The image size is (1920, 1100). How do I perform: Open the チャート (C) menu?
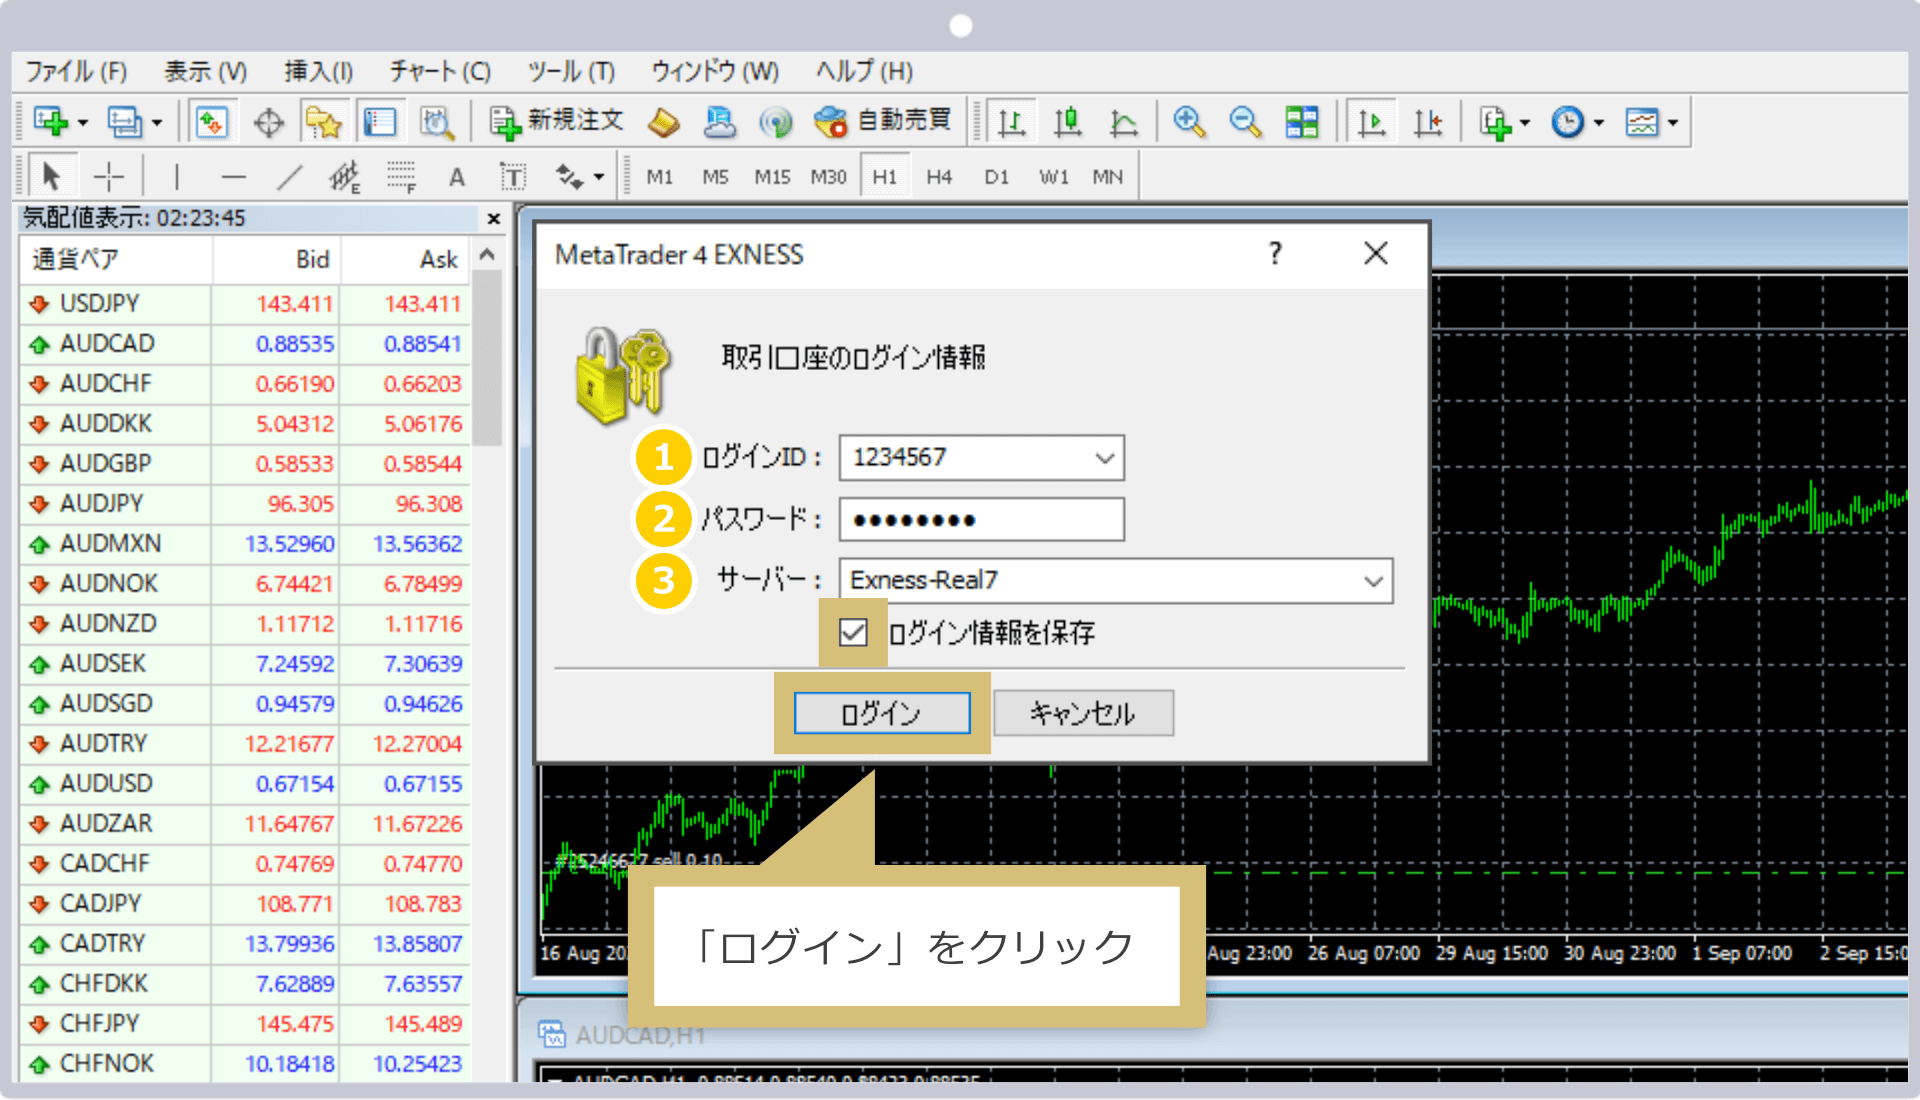[440, 71]
